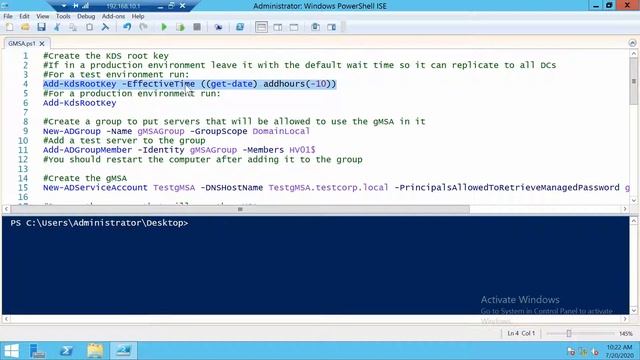
Task: Run selection icon in toolbar
Action: pyautogui.click(x=180, y=27)
